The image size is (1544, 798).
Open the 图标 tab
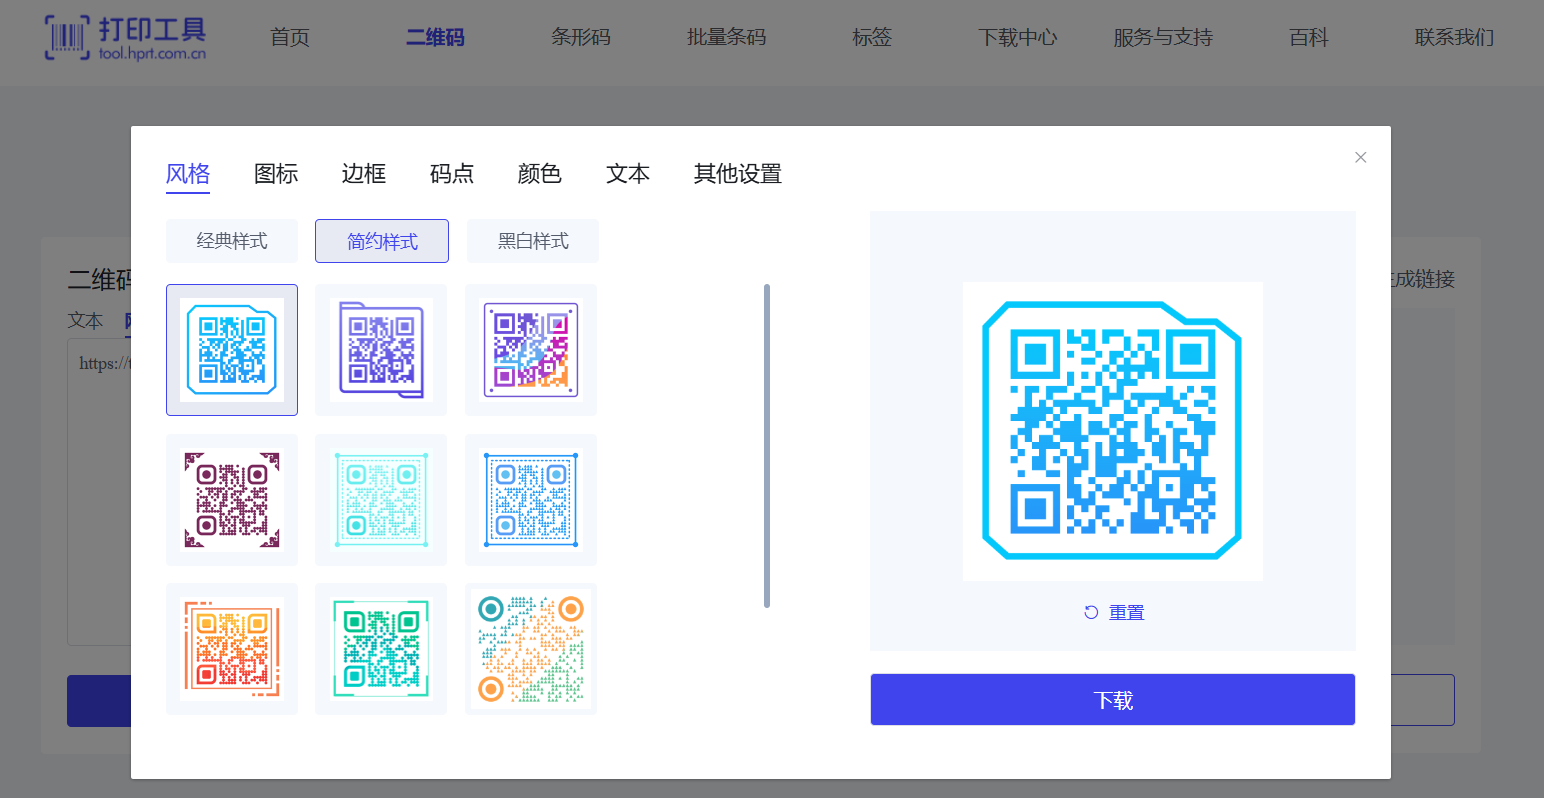276,174
